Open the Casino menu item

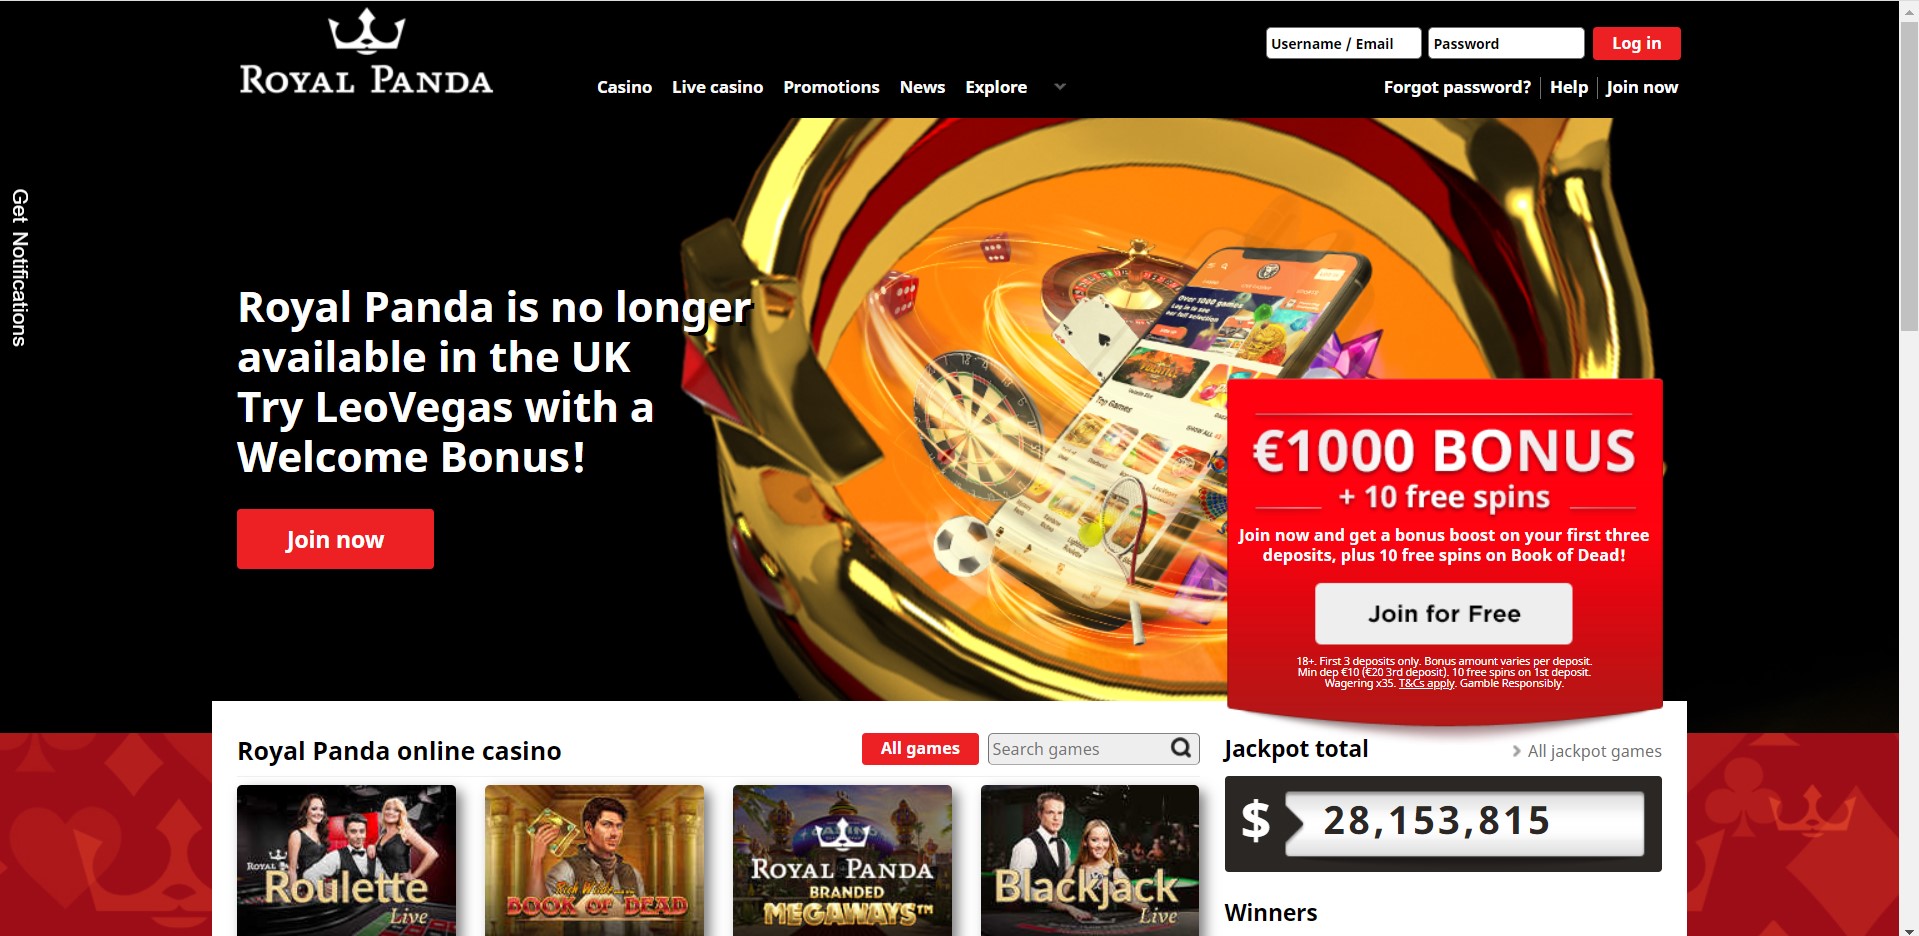click(624, 87)
